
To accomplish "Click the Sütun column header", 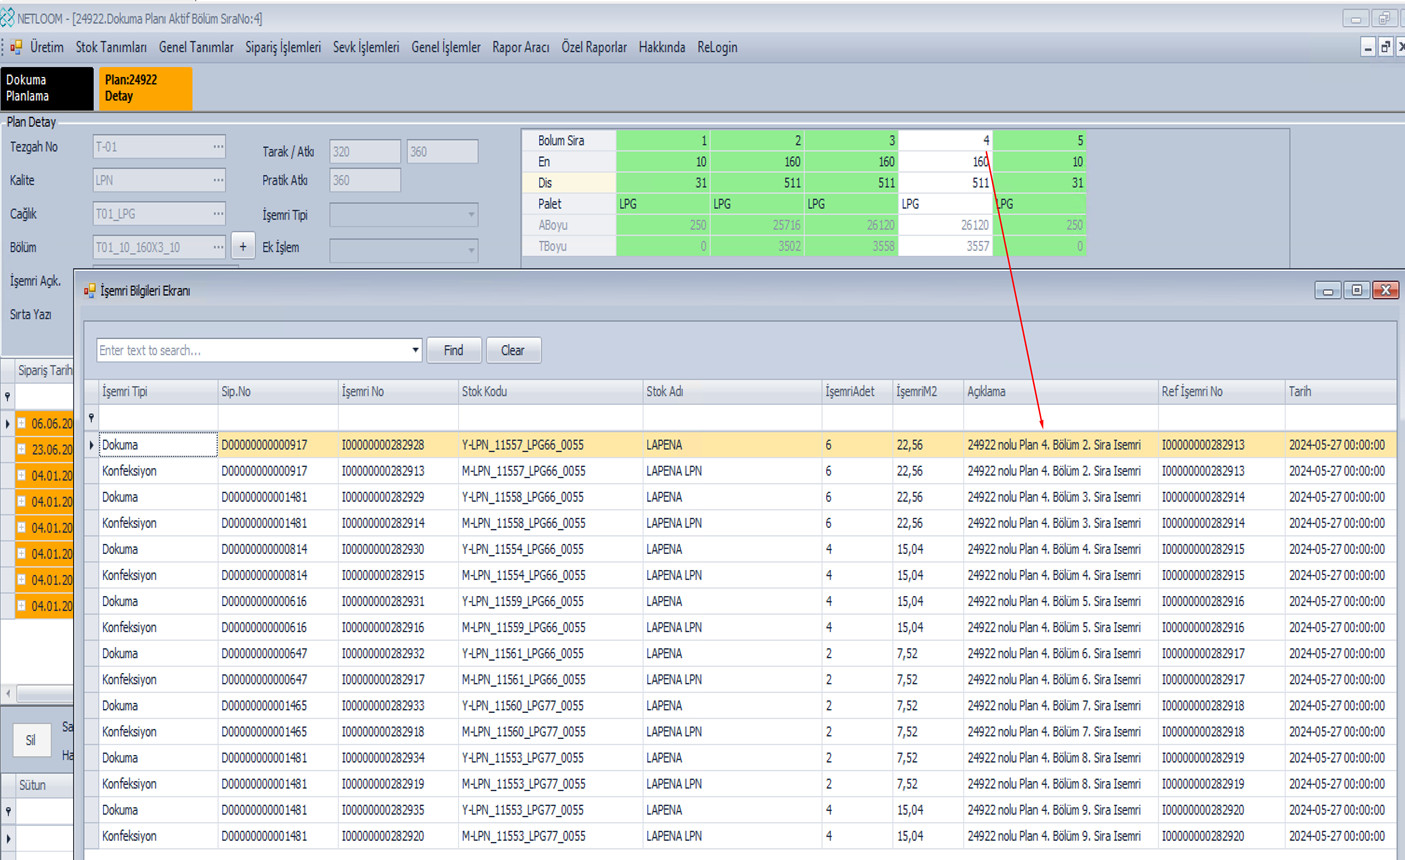I will [x=44, y=785].
